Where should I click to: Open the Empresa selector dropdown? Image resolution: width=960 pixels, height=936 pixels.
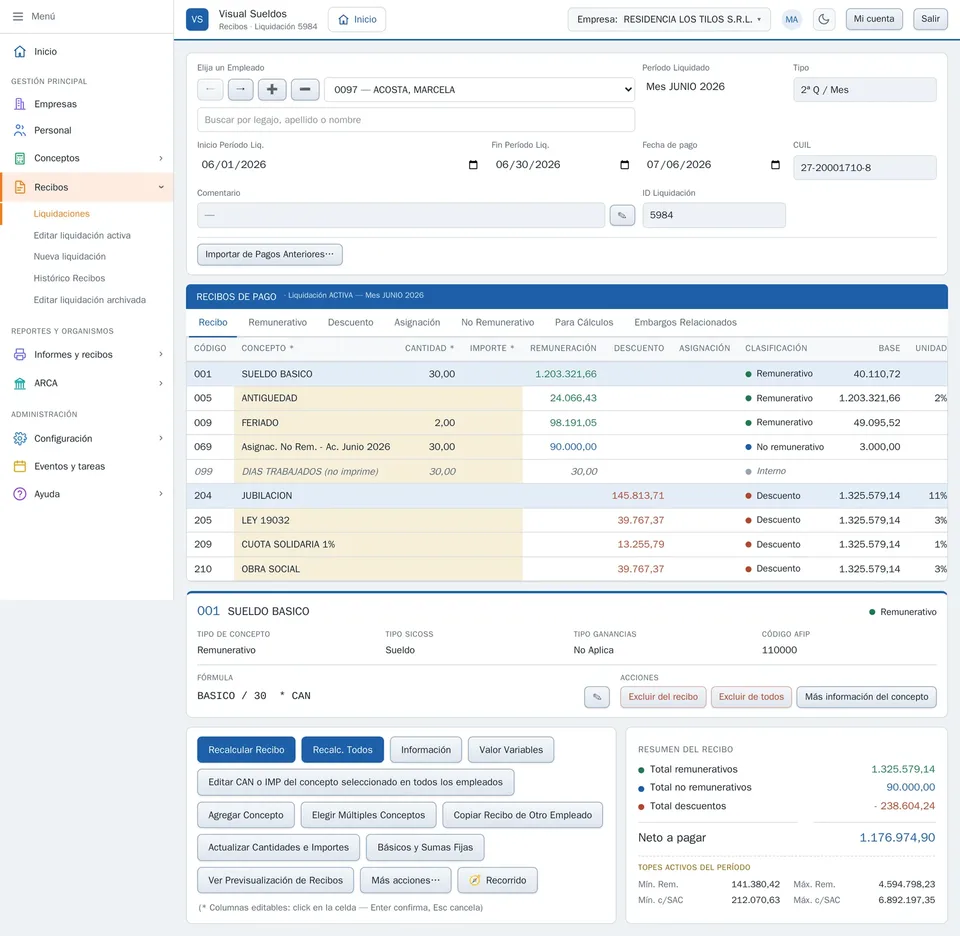pos(669,20)
